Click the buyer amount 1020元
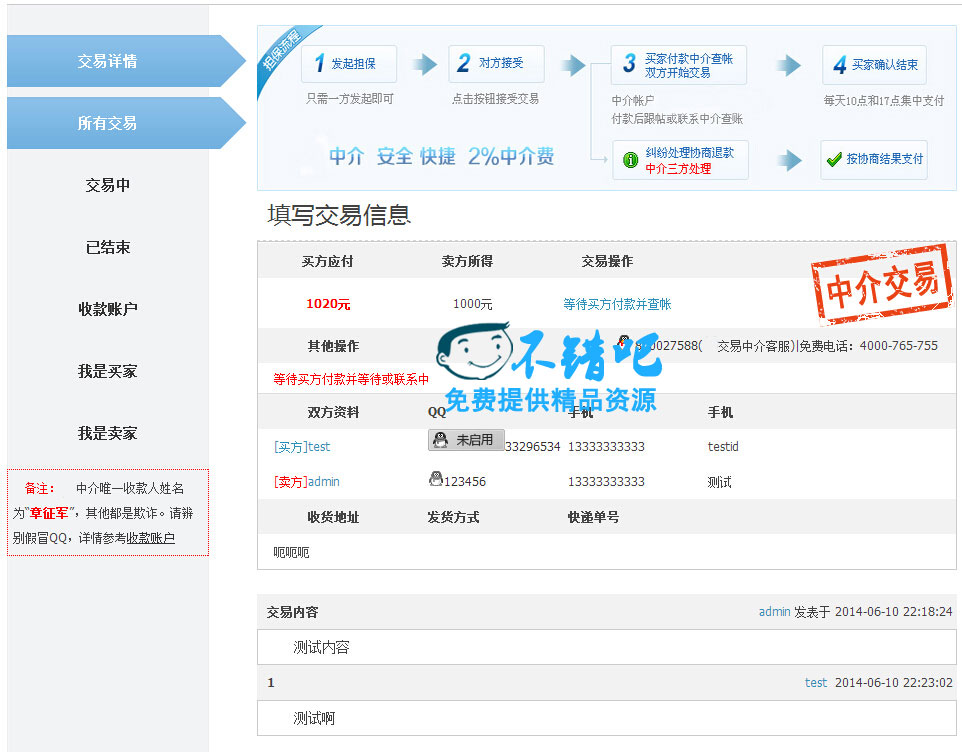Viewport: 962px width, 752px height. click(328, 304)
